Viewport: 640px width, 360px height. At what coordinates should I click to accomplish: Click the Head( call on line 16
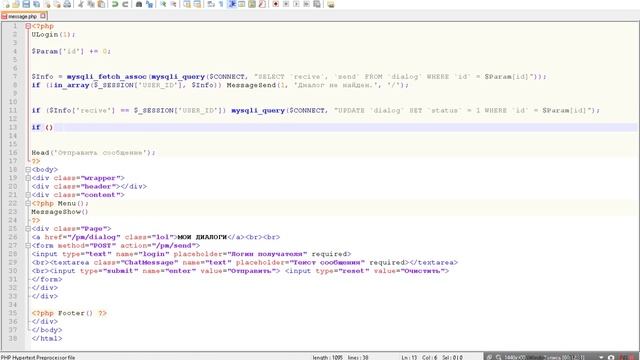tap(42, 153)
